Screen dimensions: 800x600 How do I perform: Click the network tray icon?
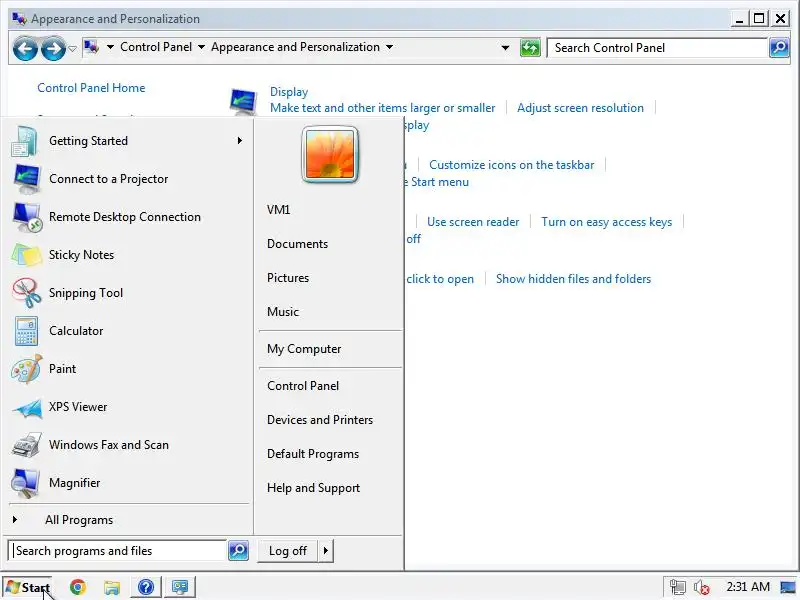[678, 588]
